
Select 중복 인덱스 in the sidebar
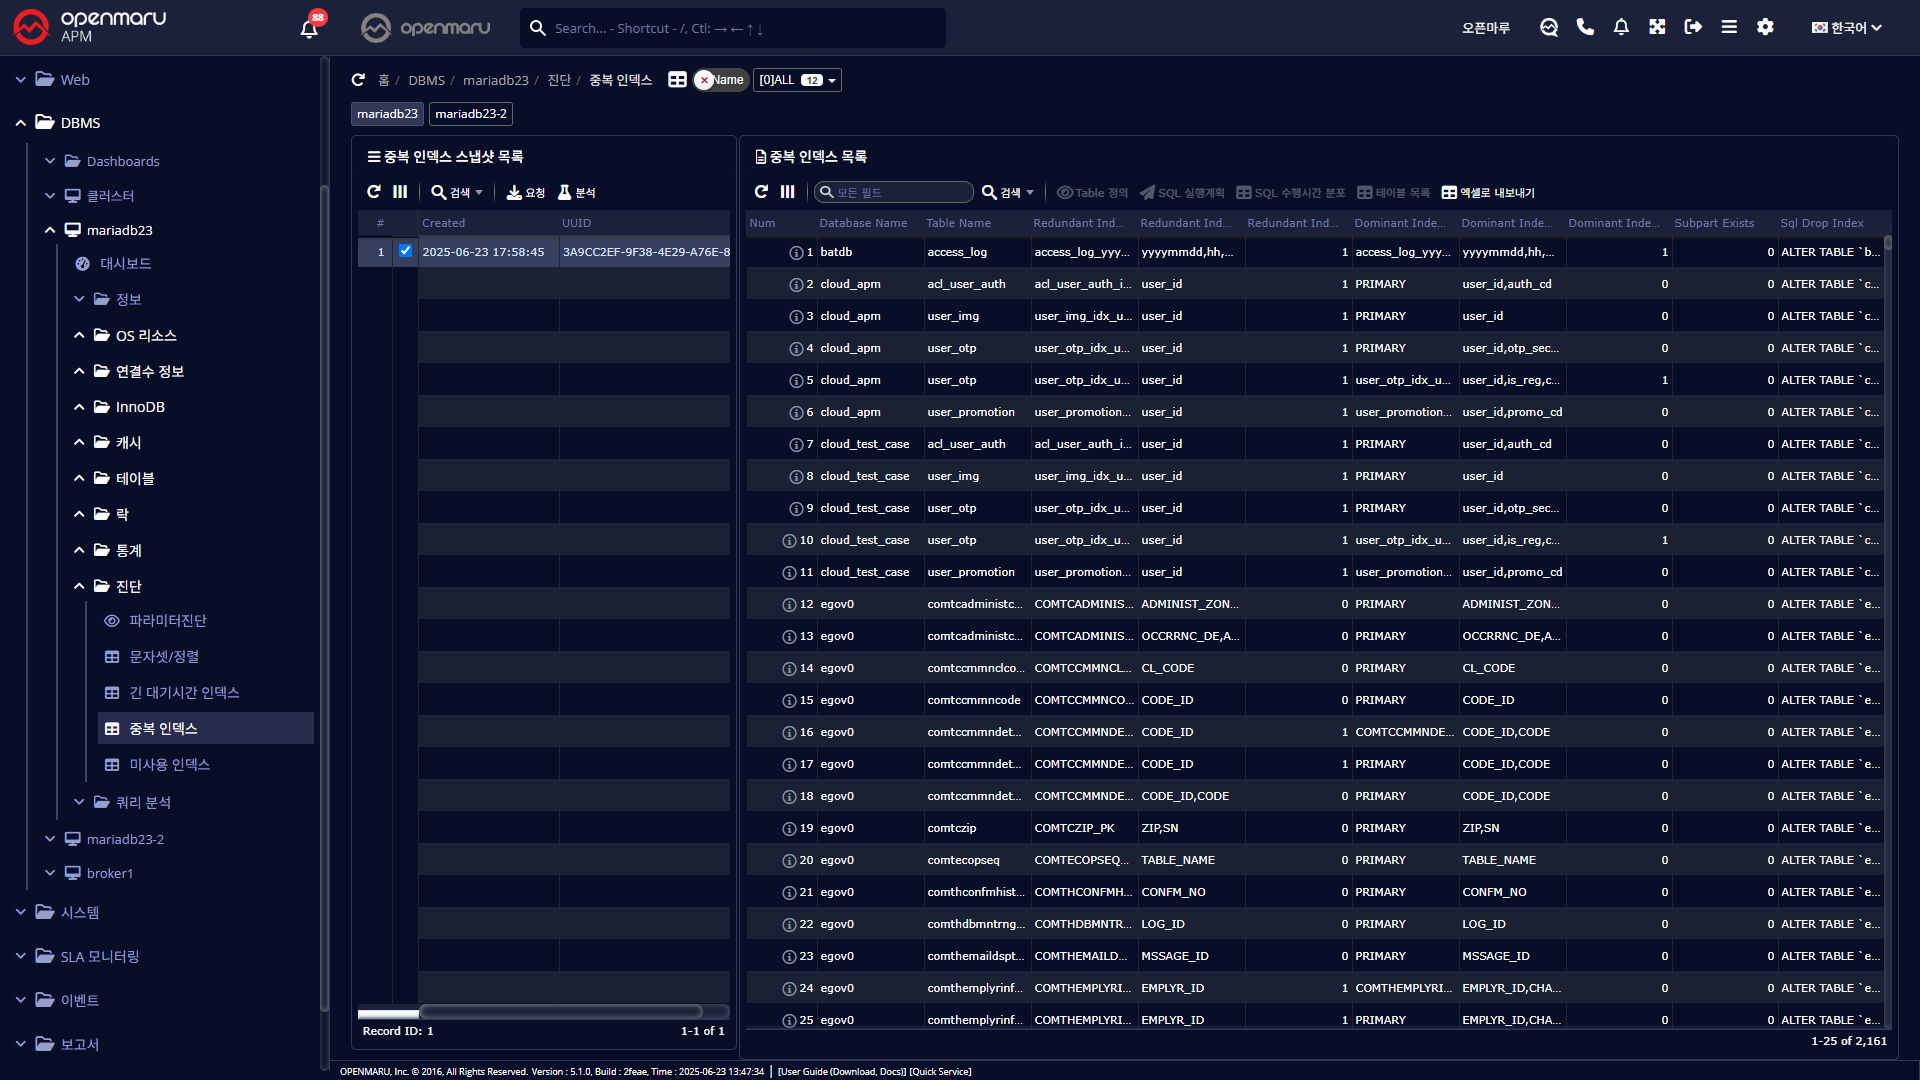(206, 728)
